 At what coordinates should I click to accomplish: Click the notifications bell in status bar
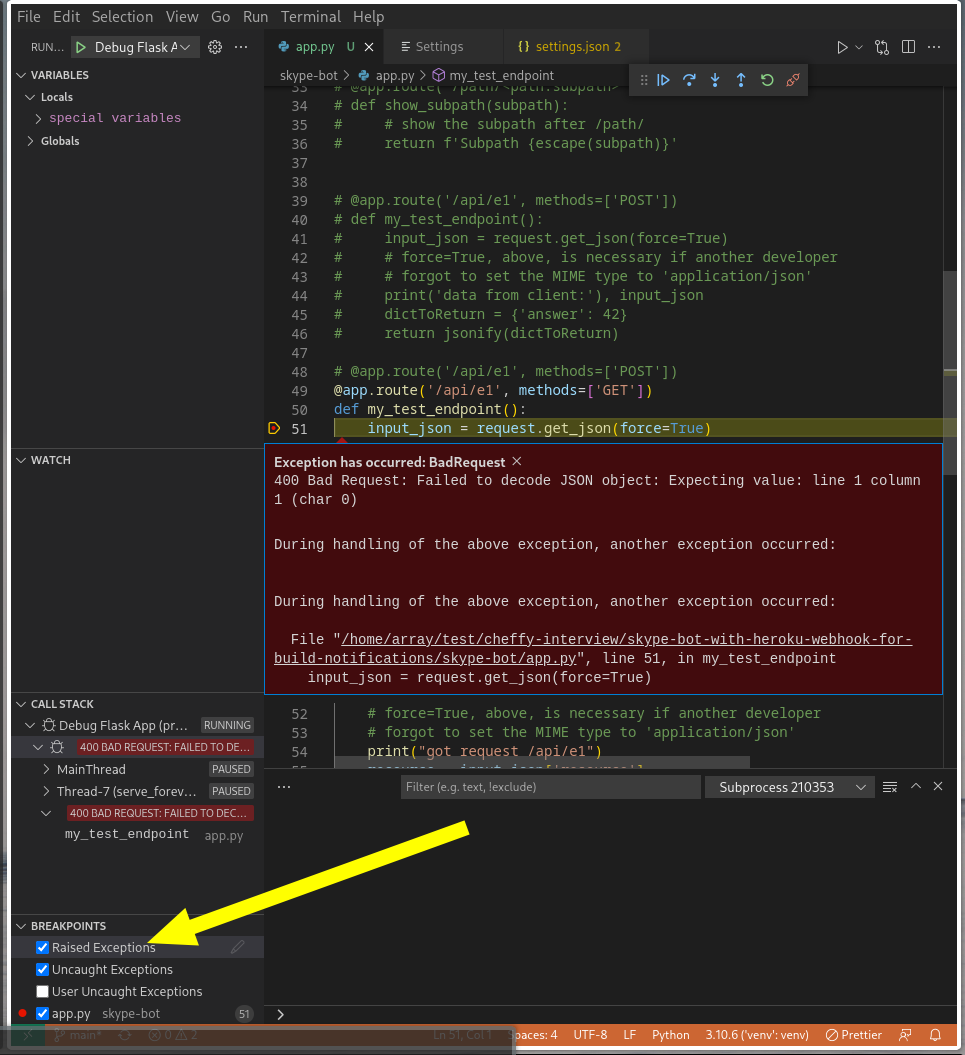click(933, 1035)
